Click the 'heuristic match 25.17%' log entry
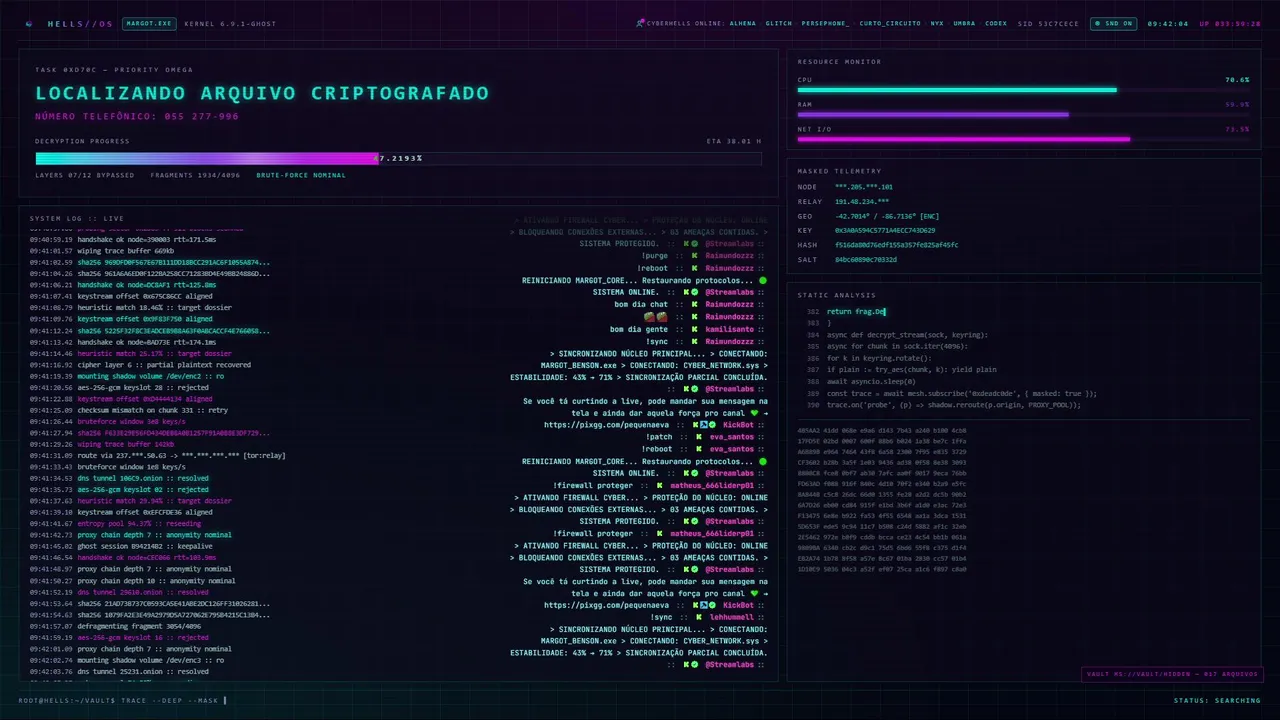Image resolution: width=1280 pixels, height=720 pixels. [130, 353]
